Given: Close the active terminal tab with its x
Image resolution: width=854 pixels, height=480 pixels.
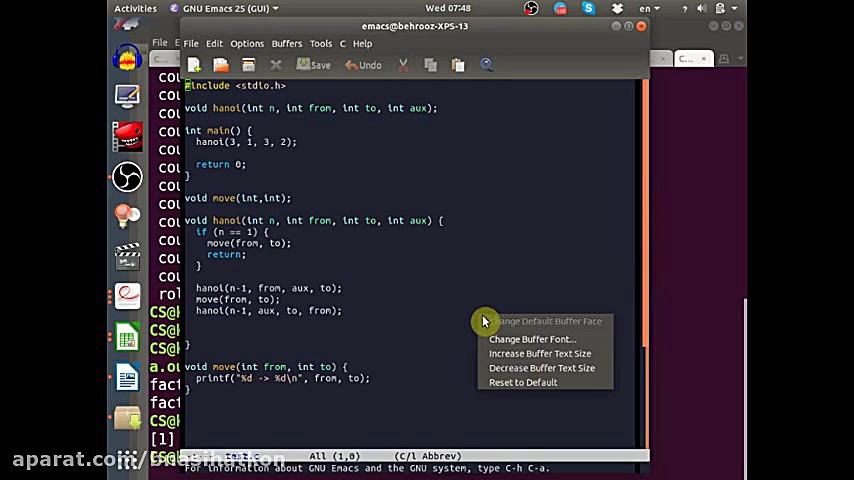Looking at the screenshot, I should click(704, 58).
